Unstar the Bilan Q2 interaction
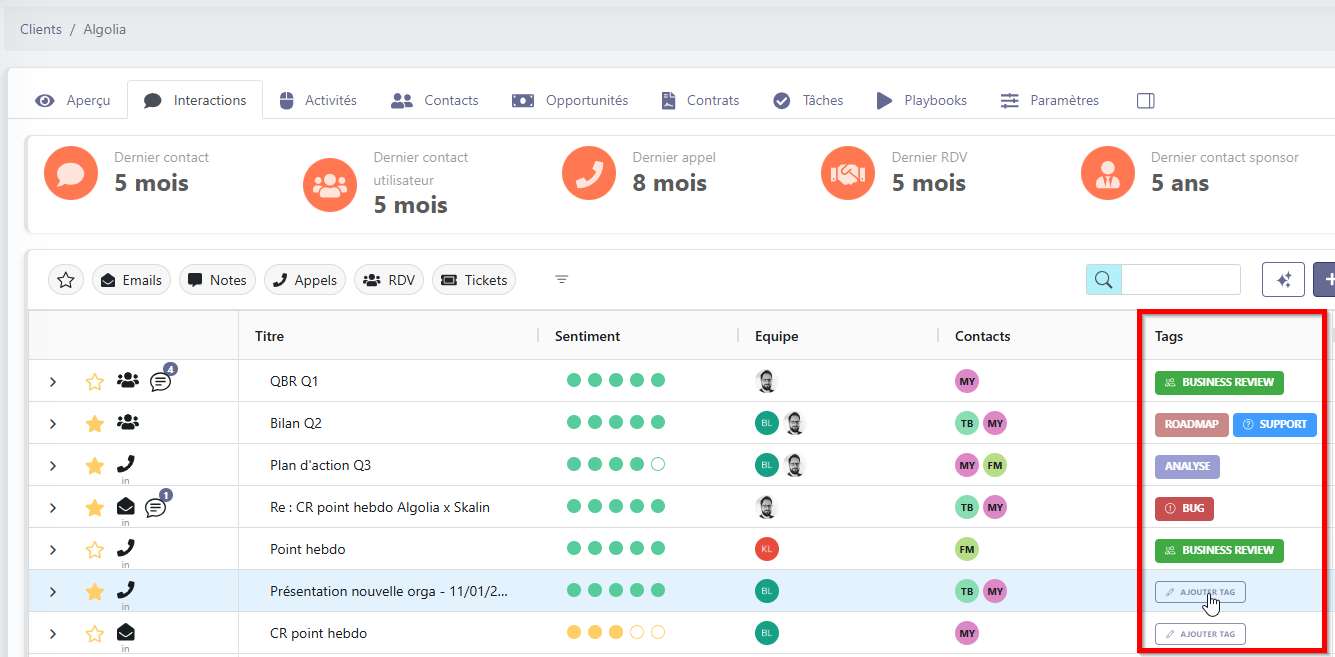The image size is (1335, 657). pos(95,423)
